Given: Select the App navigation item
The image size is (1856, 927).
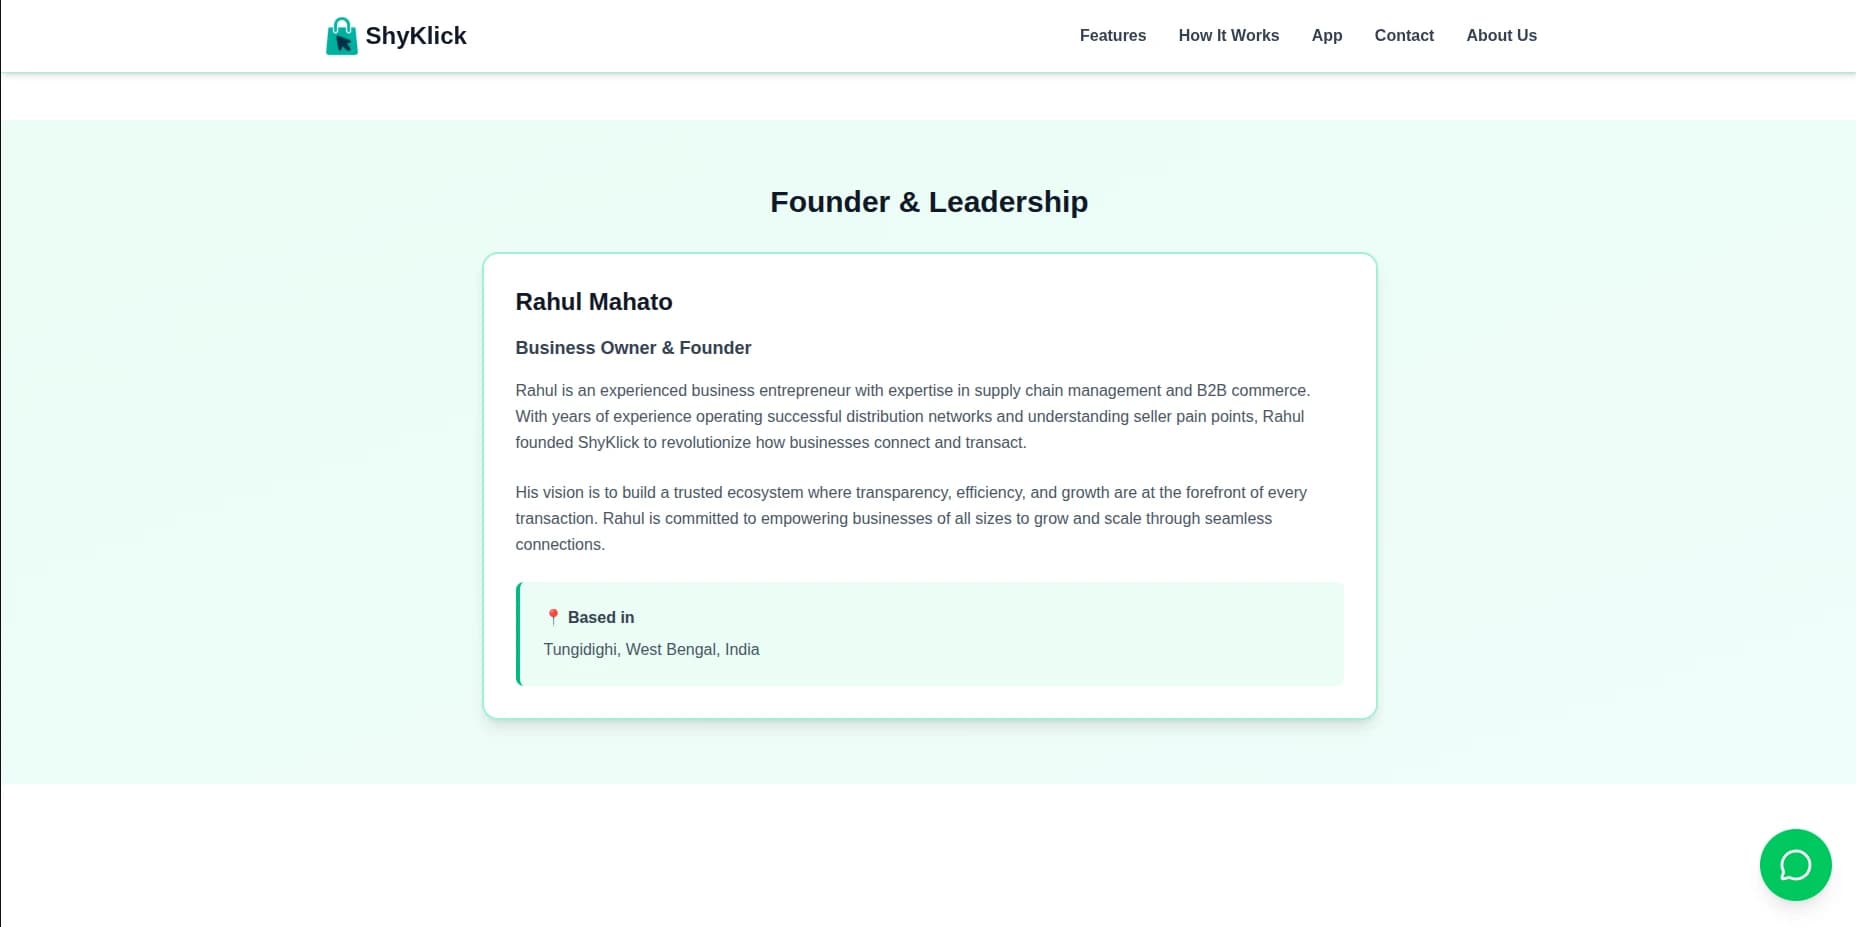Looking at the screenshot, I should (x=1326, y=36).
